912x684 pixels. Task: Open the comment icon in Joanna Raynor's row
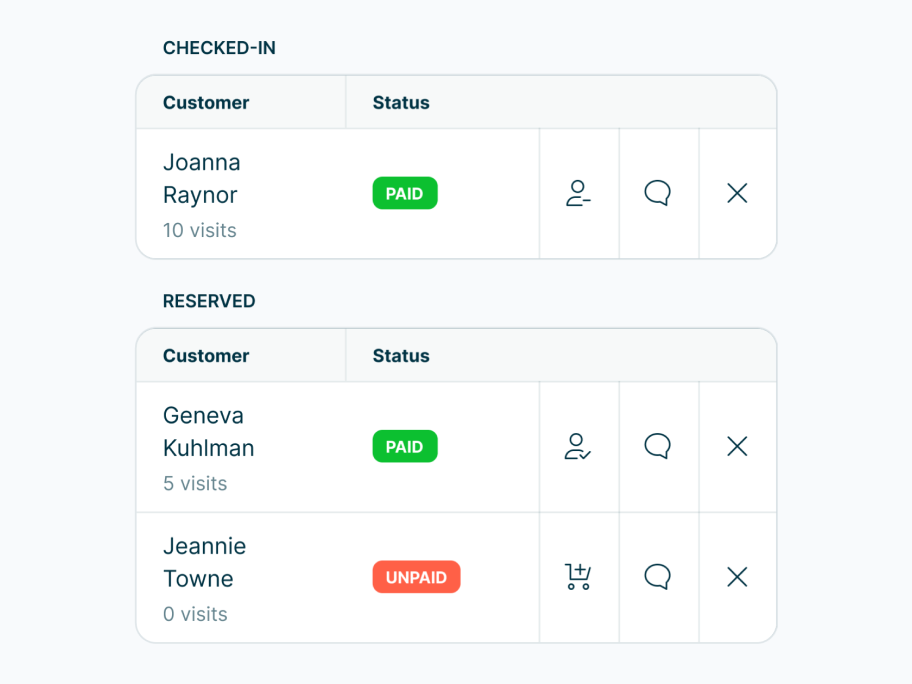tap(657, 193)
